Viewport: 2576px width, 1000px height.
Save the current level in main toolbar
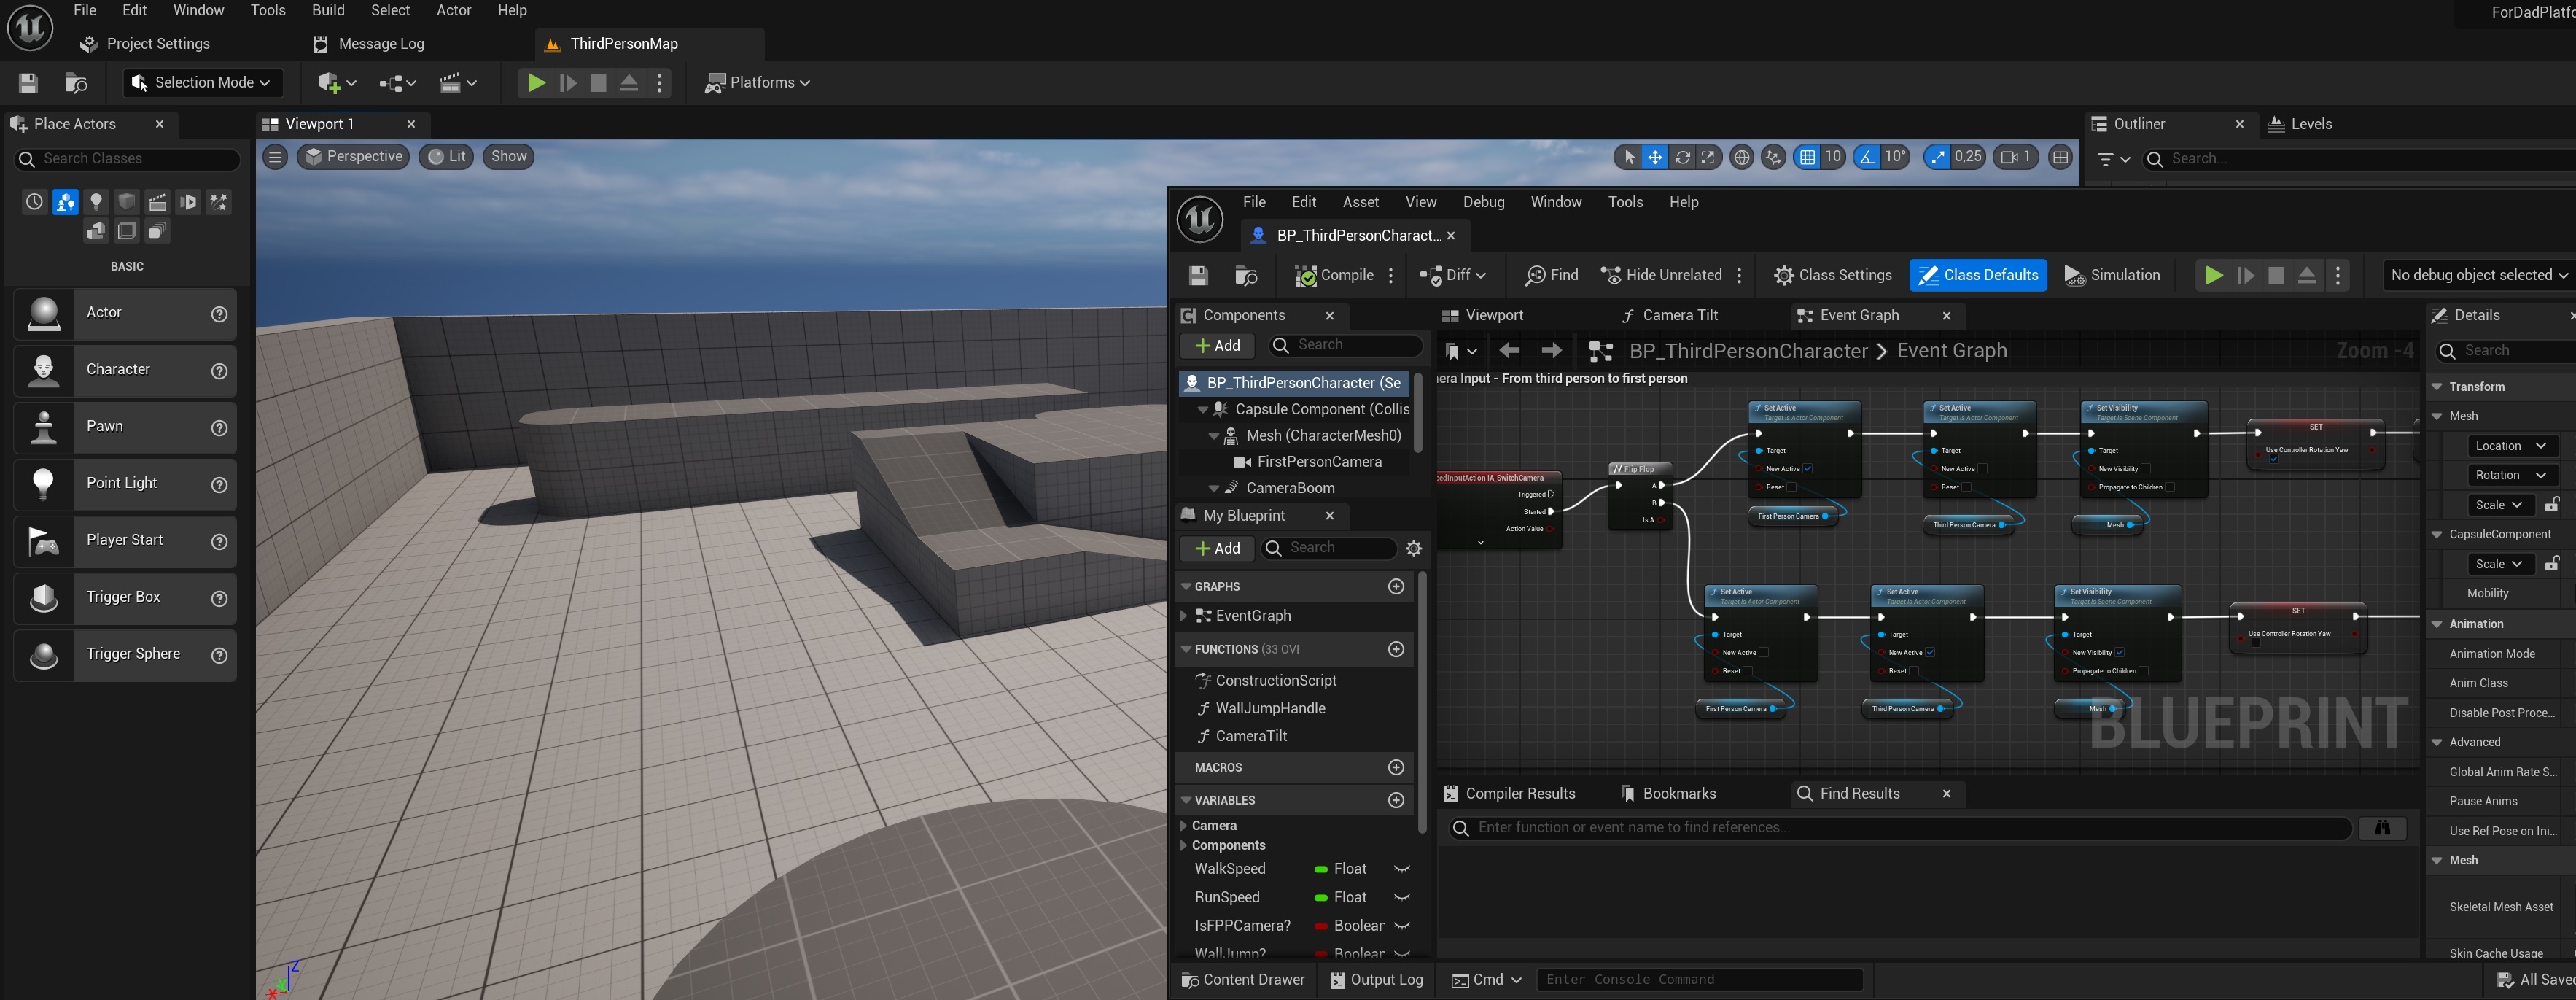(x=28, y=83)
